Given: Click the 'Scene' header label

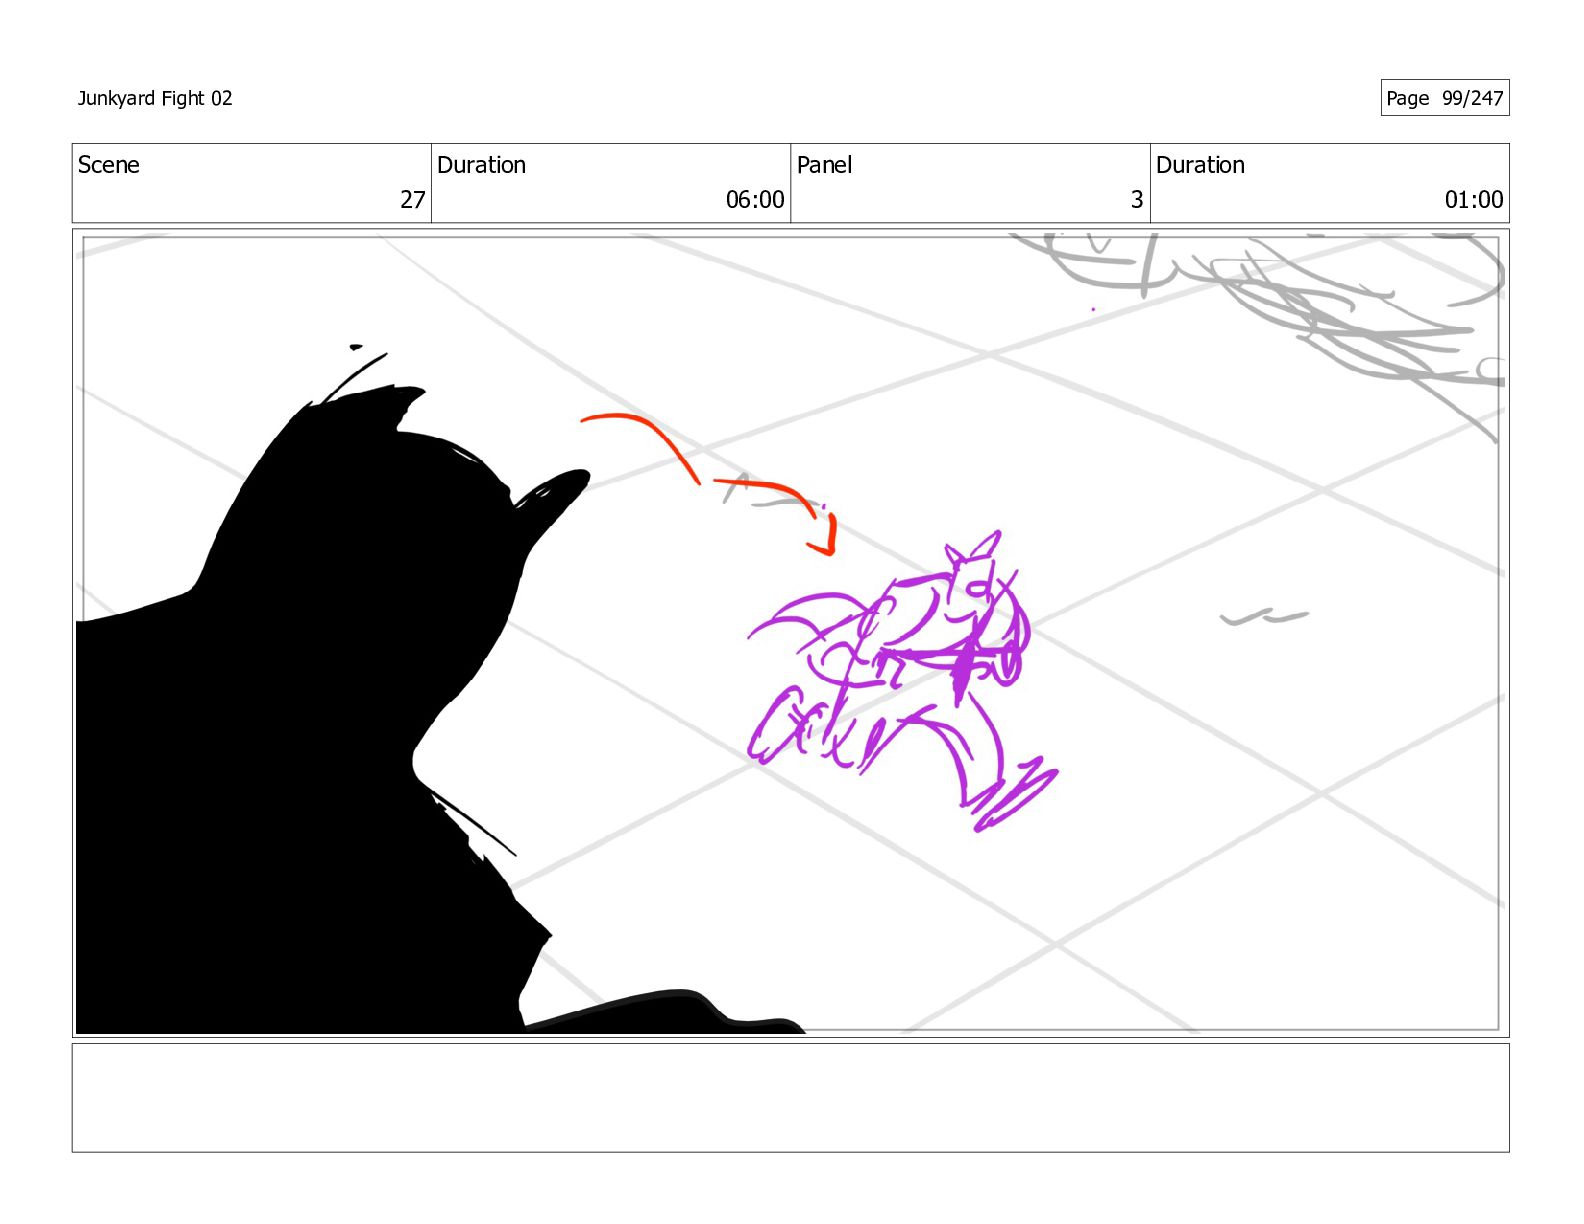Looking at the screenshot, I should point(108,165).
